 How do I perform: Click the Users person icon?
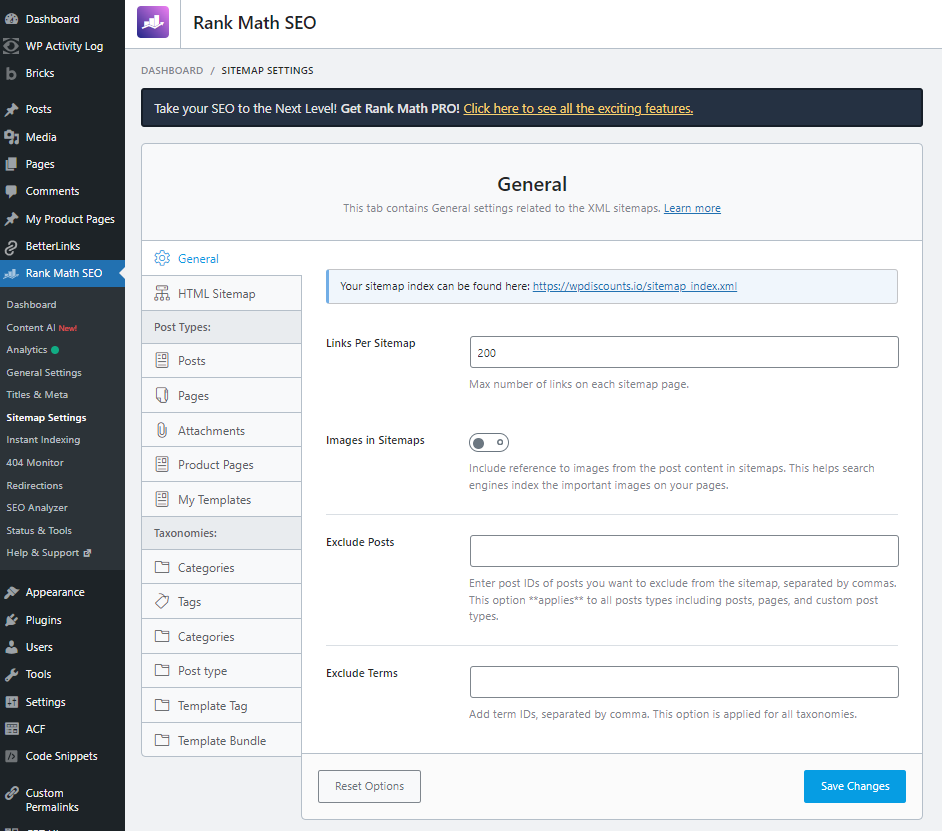pyautogui.click(x=11, y=647)
